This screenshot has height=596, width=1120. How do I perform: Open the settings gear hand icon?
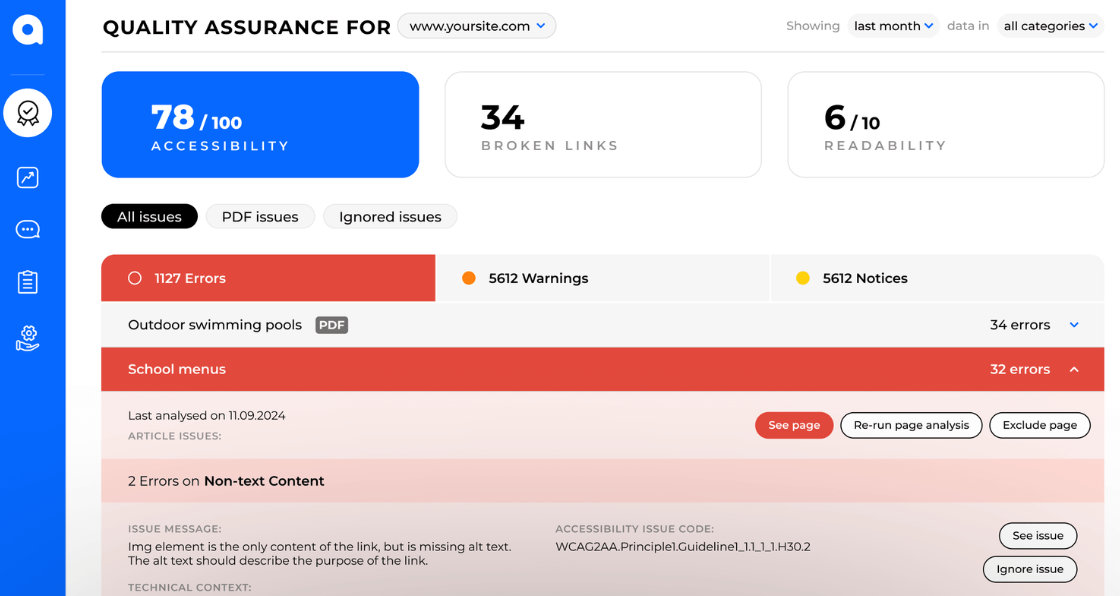point(28,338)
